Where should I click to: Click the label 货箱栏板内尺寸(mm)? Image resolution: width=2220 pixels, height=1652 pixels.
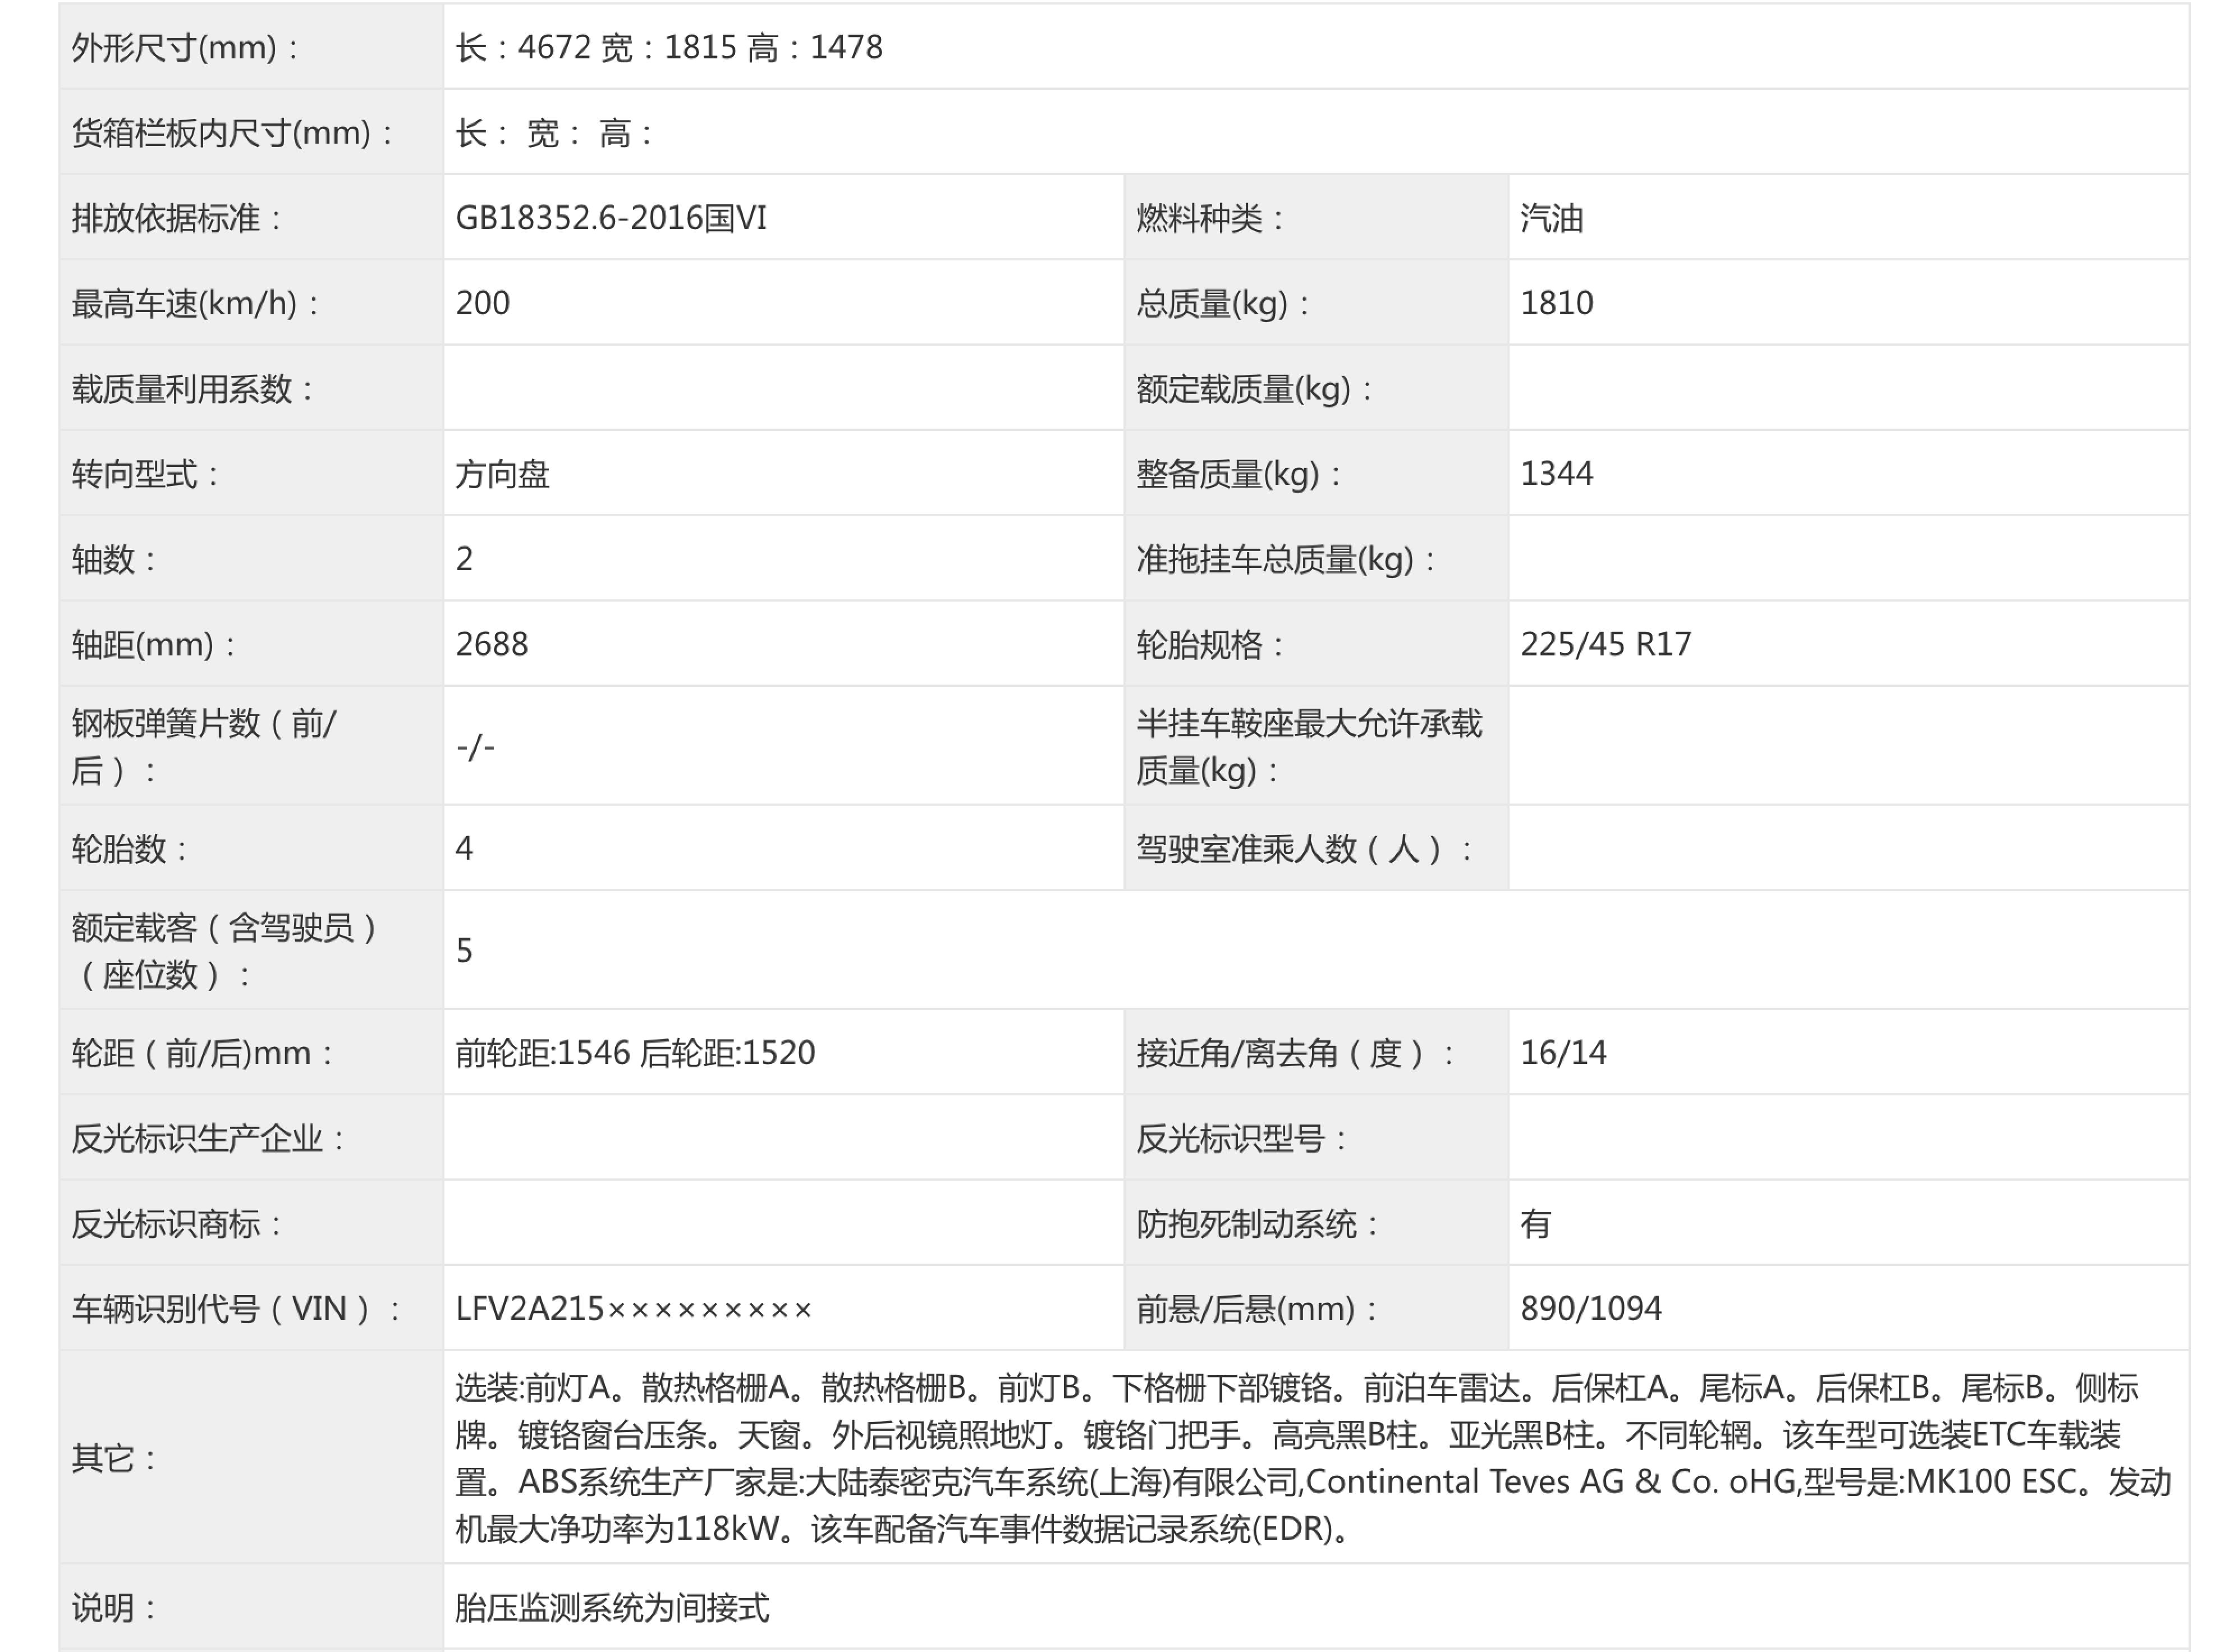tap(232, 132)
